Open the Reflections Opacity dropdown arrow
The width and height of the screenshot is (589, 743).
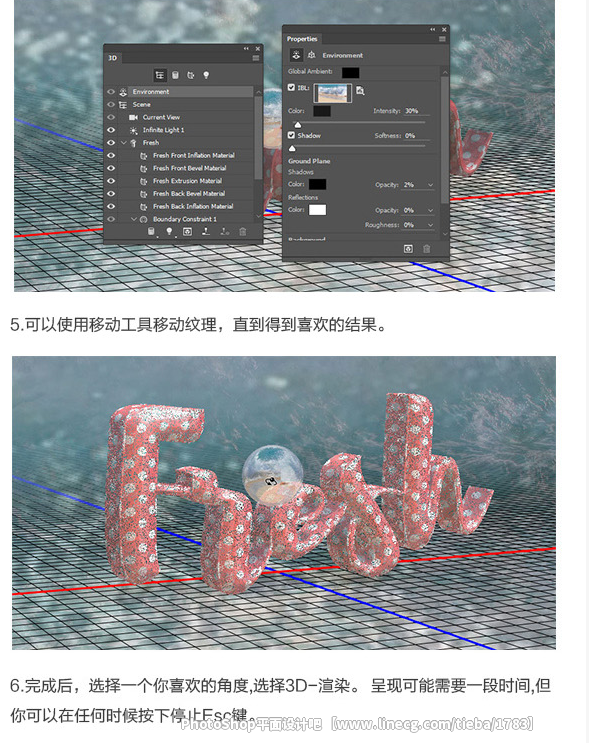coord(430,210)
